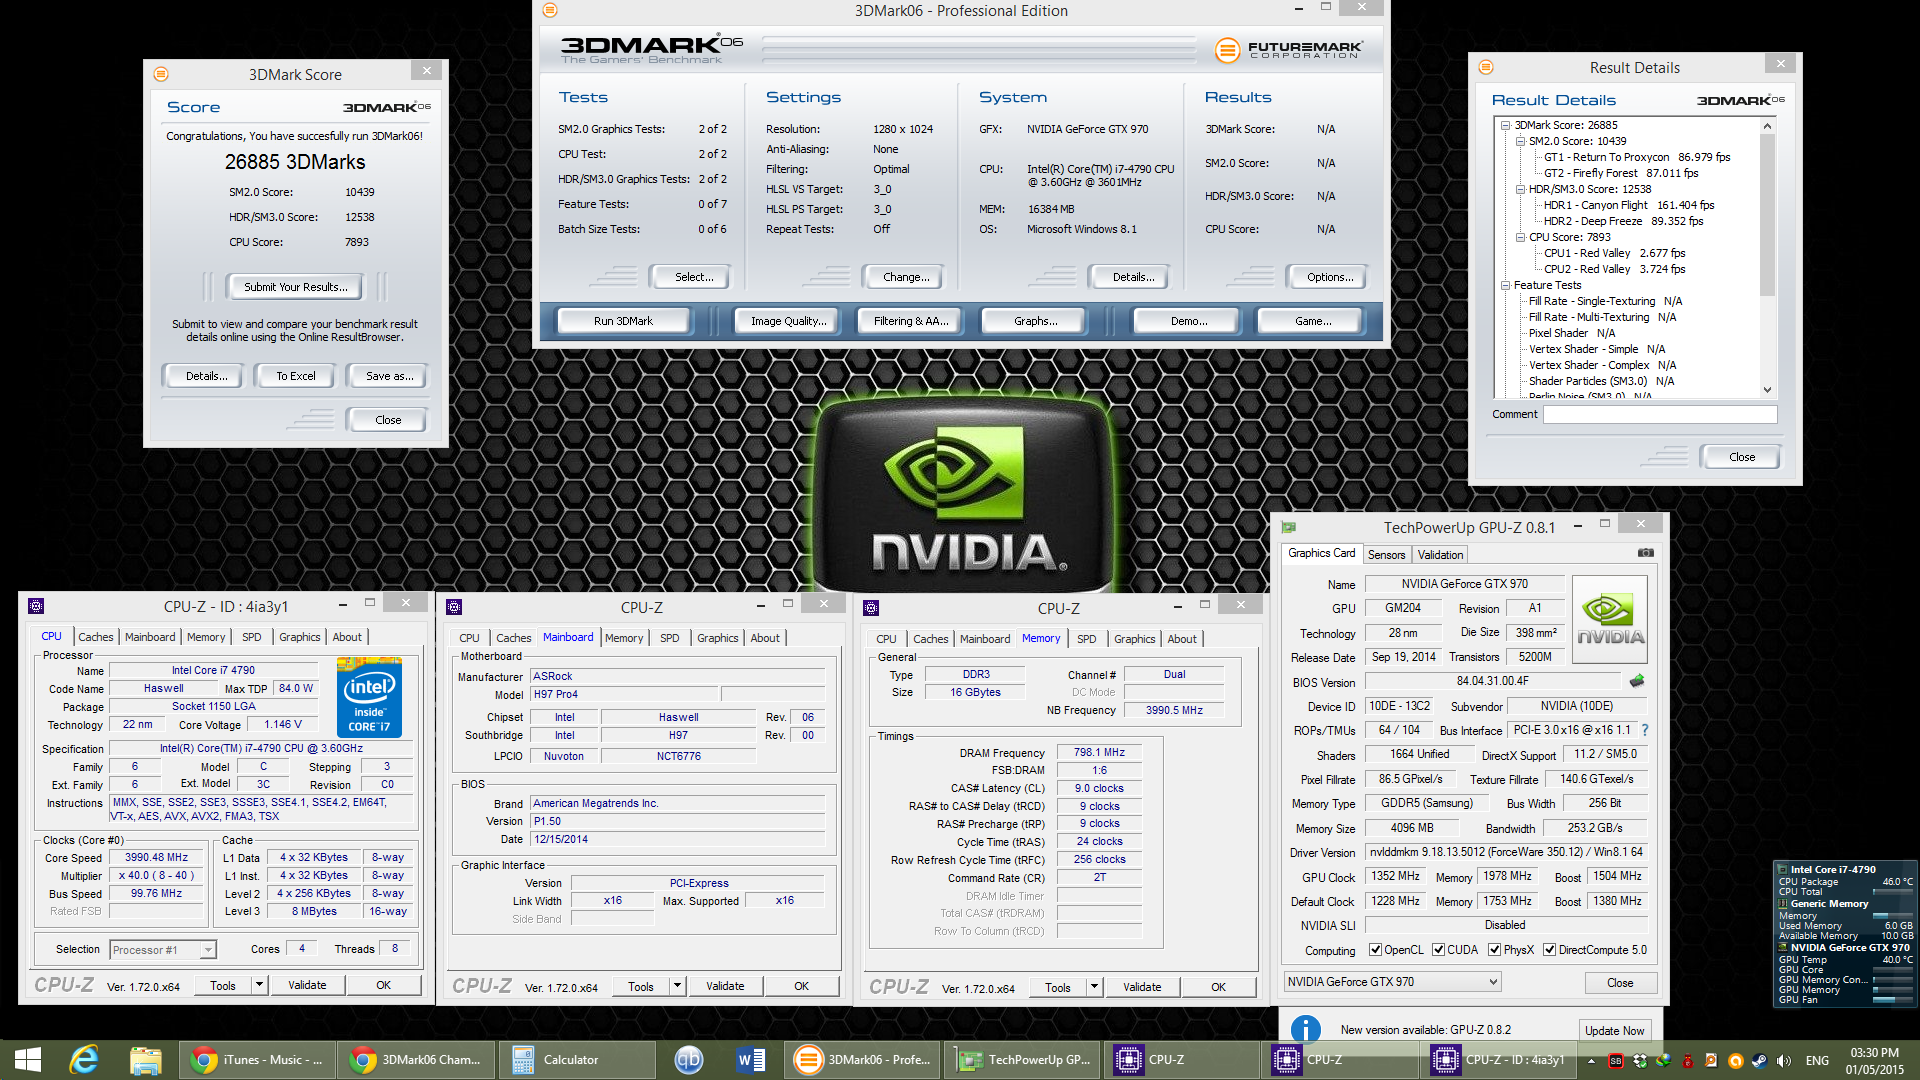Toggle the CUDA checkbox
Image resolution: width=1920 pixels, height=1080 pixels.
1438,950
